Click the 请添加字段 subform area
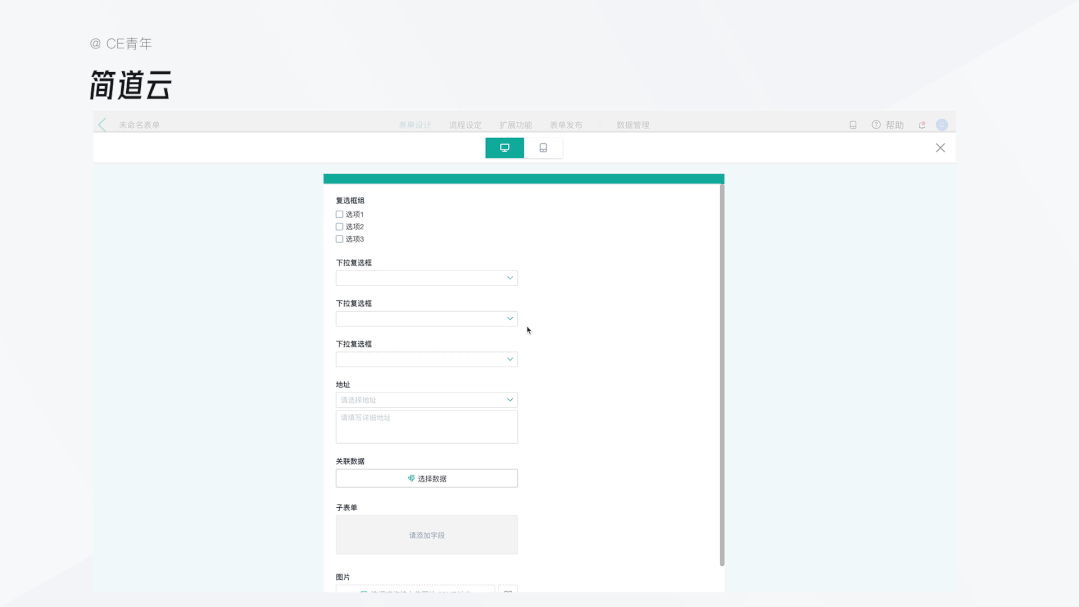The image size is (1079, 607). point(427,535)
